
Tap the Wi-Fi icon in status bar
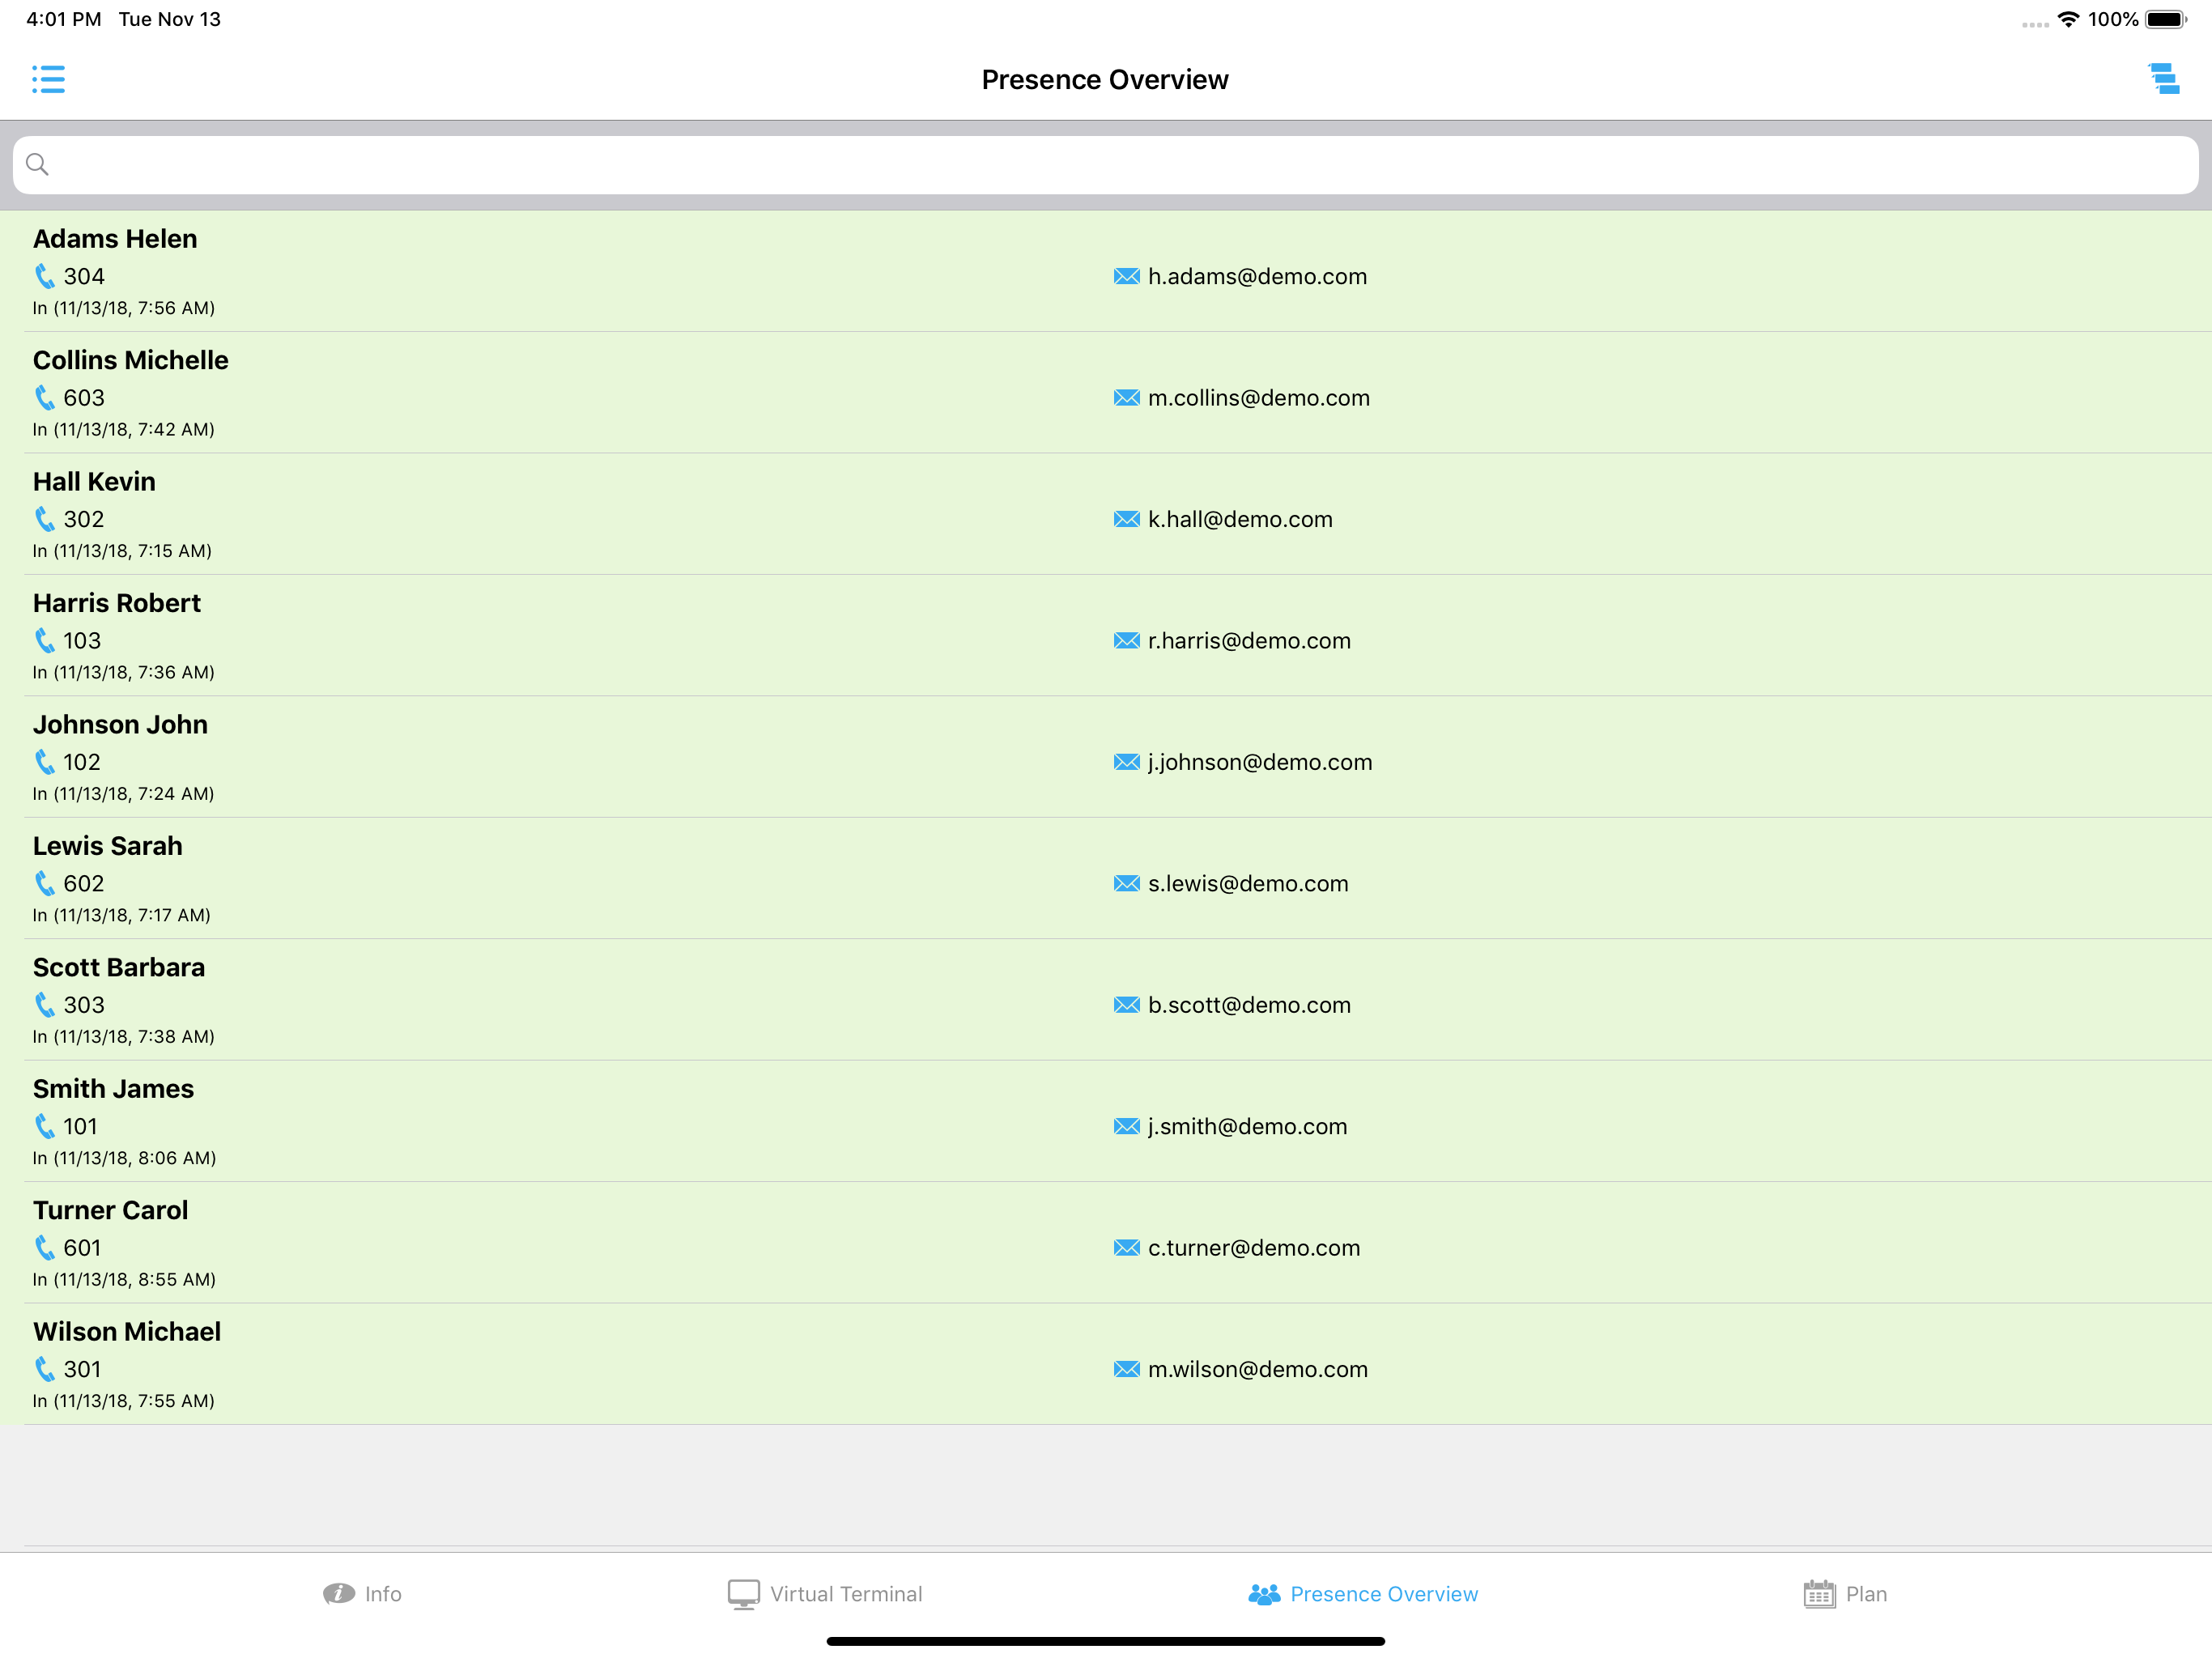click(x=2068, y=19)
